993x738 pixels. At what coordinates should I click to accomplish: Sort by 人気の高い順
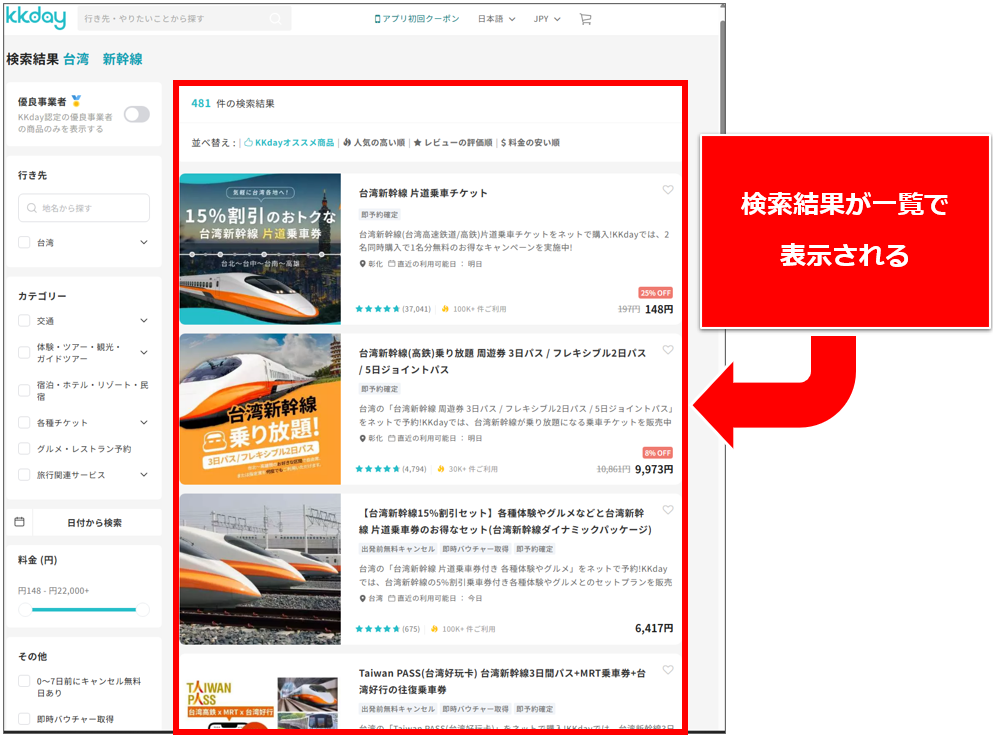point(374,143)
